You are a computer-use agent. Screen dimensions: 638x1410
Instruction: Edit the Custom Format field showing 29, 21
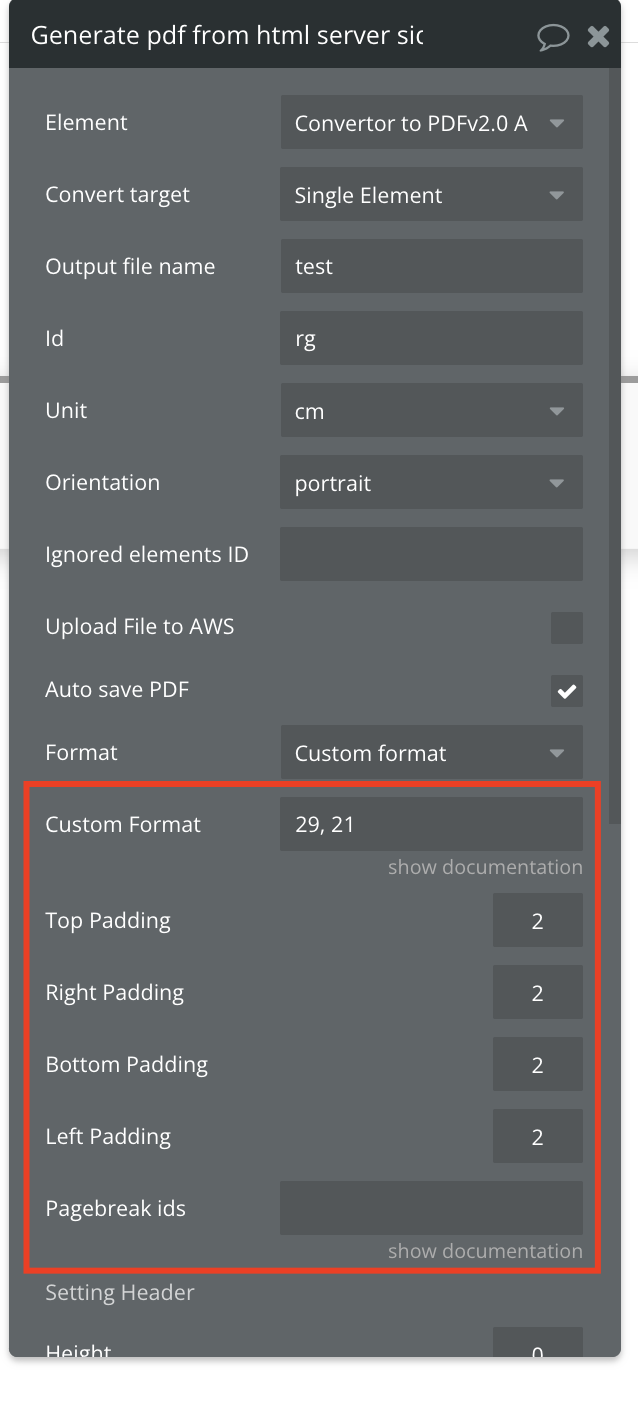(x=431, y=825)
